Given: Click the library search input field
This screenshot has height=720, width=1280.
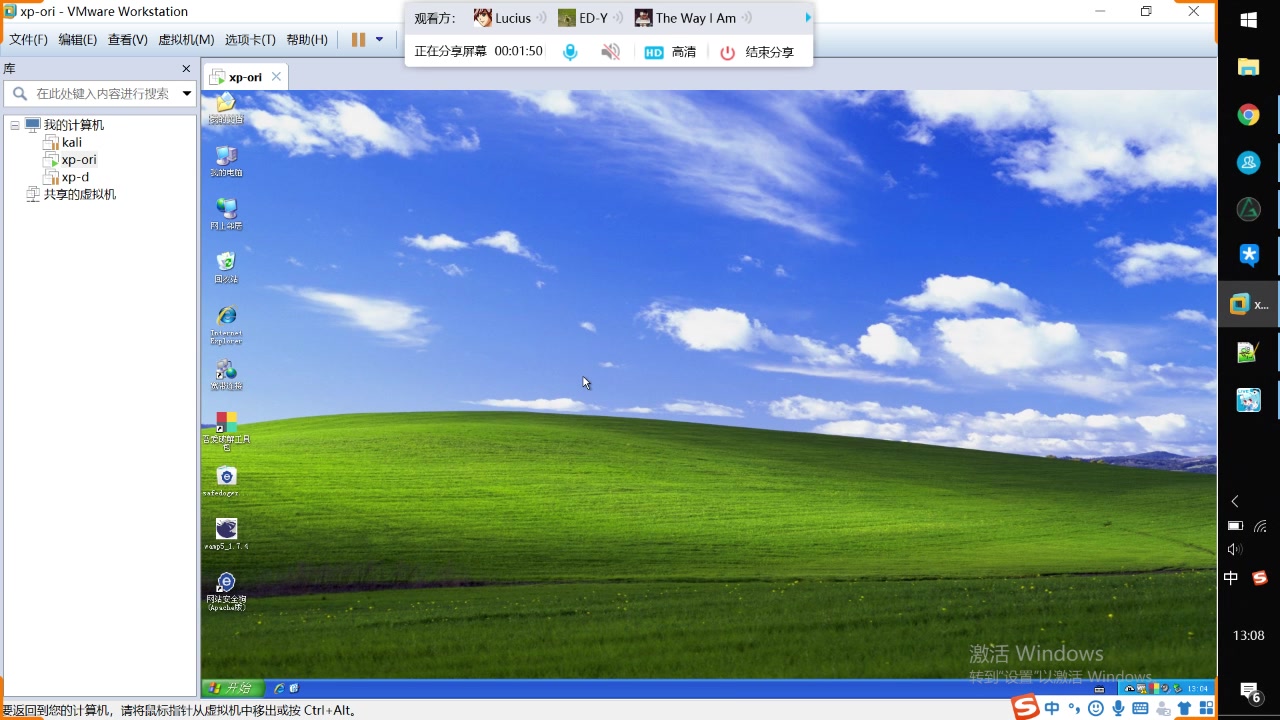Looking at the screenshot, I should pos(103,93).
